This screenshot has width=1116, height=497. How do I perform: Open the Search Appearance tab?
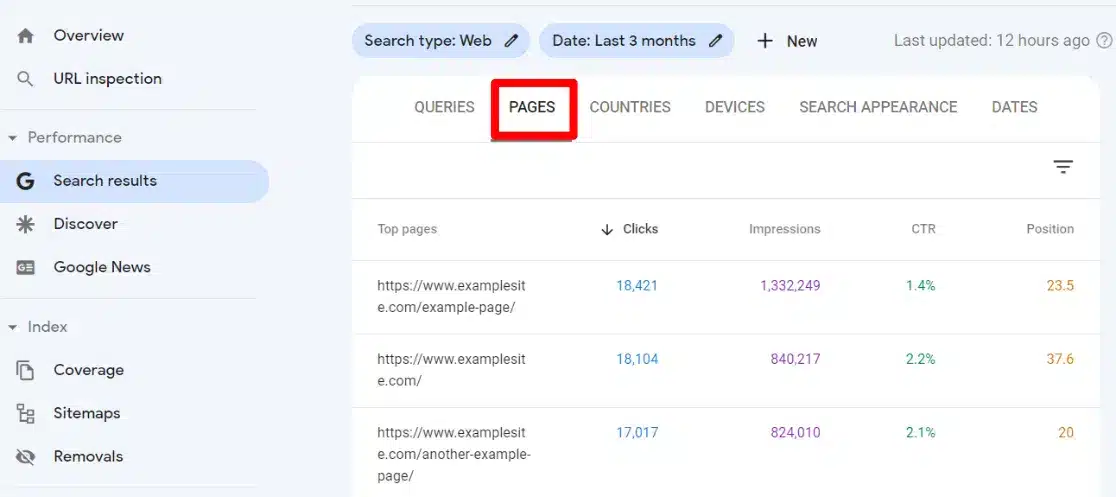pyautogui.click(x=878, y=108)
